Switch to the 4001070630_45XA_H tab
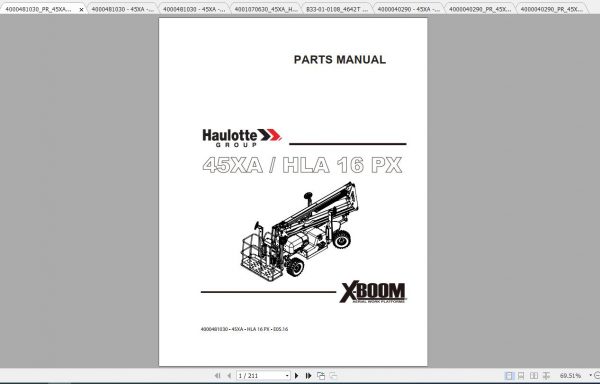This screenshot has width=600, height=384. tap(266, 9)
